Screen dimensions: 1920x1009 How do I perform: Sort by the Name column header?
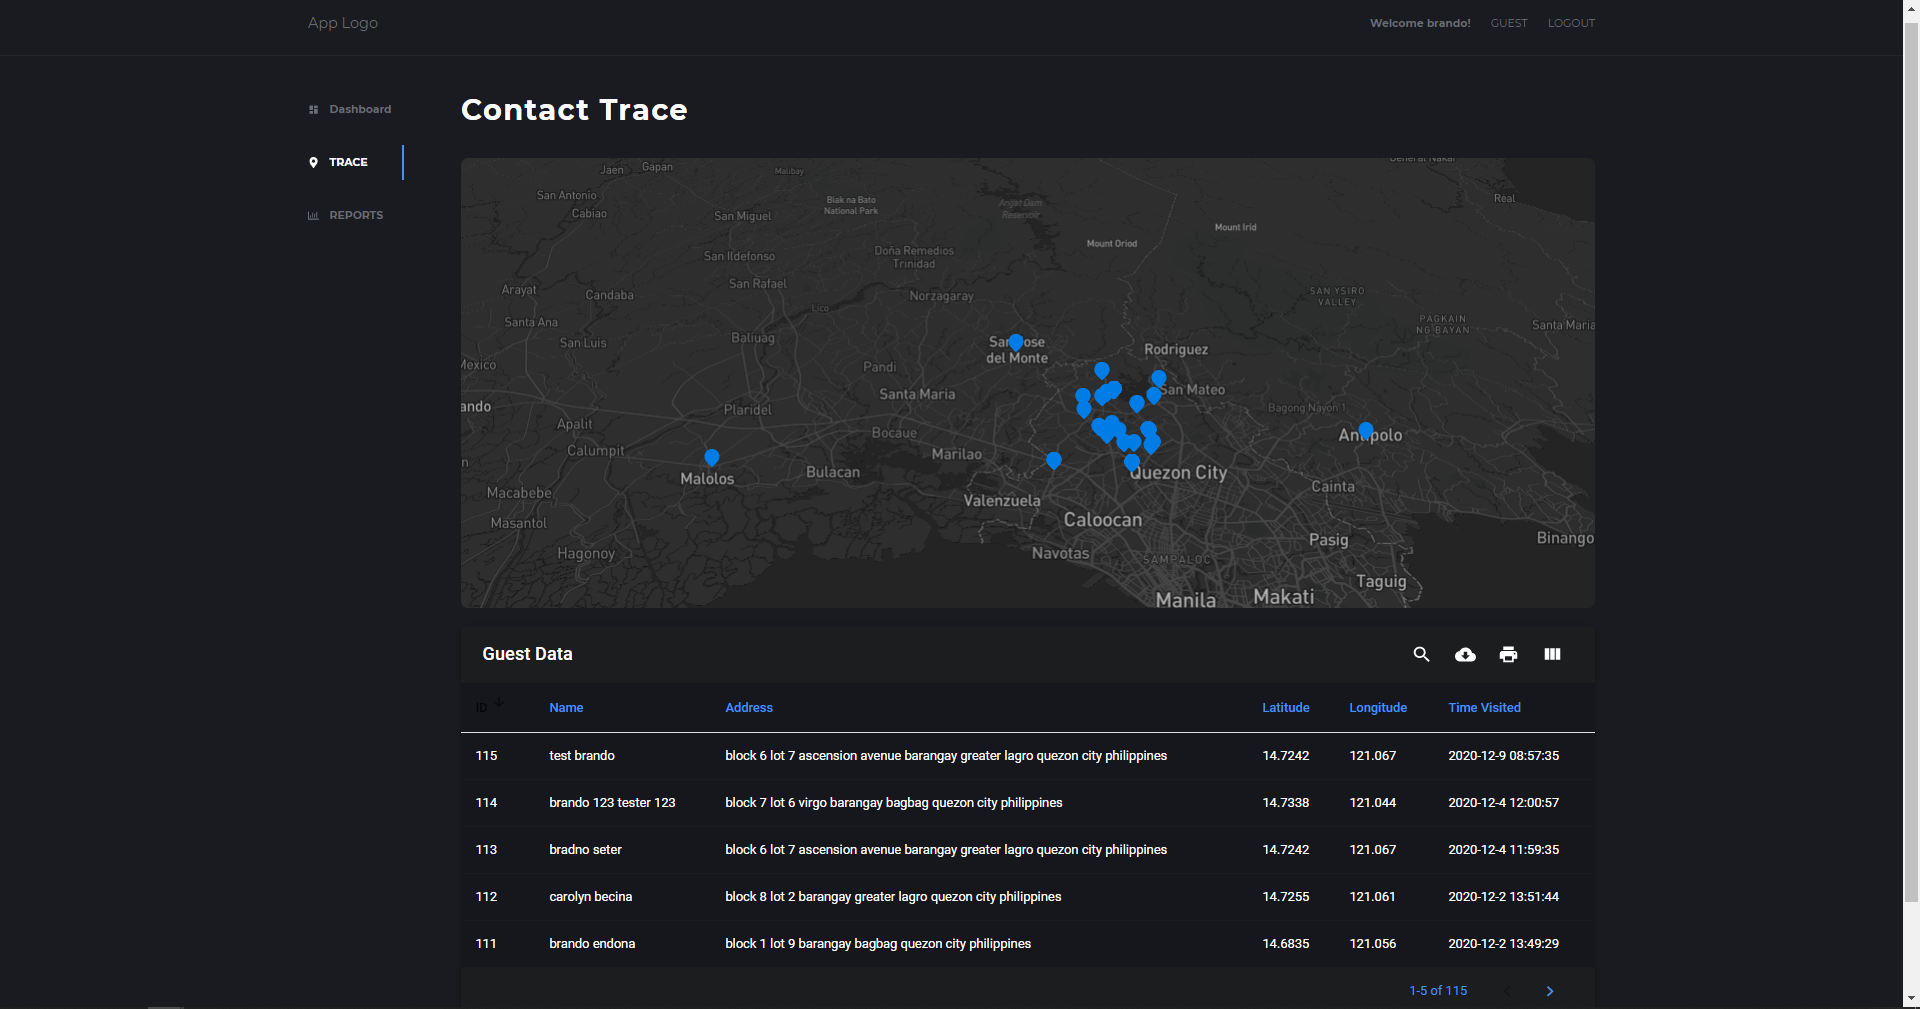coord(566,707)
